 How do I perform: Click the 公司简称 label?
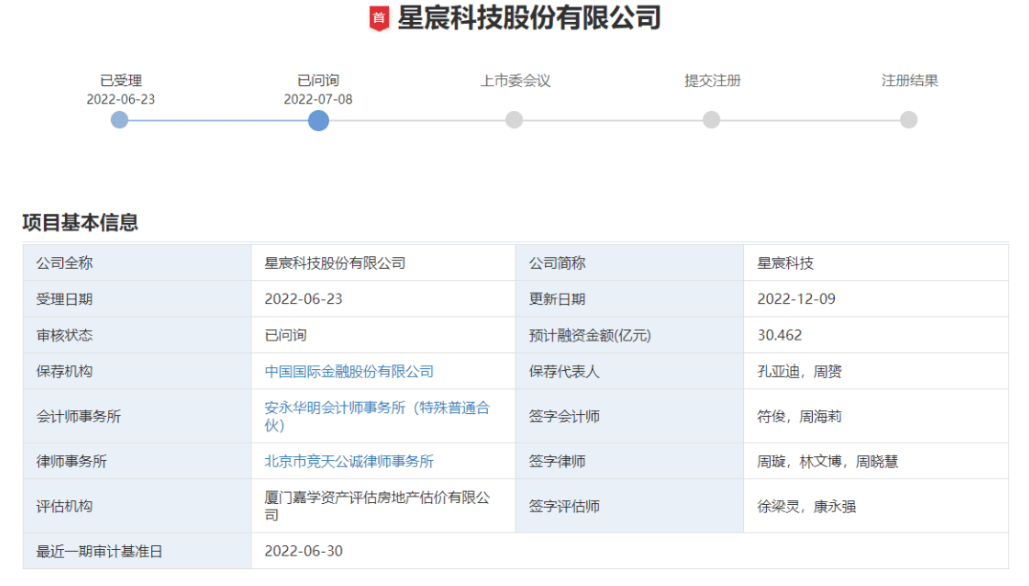pyautogui.click(x=557, y=263)
